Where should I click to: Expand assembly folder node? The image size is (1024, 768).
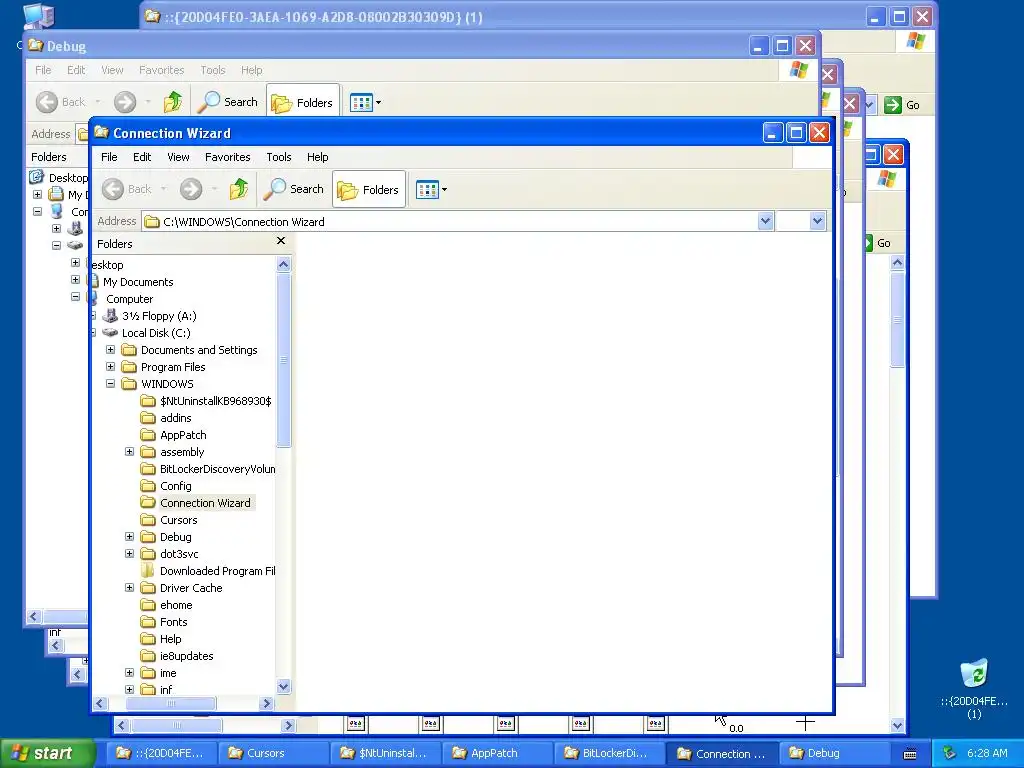[129, 451]
